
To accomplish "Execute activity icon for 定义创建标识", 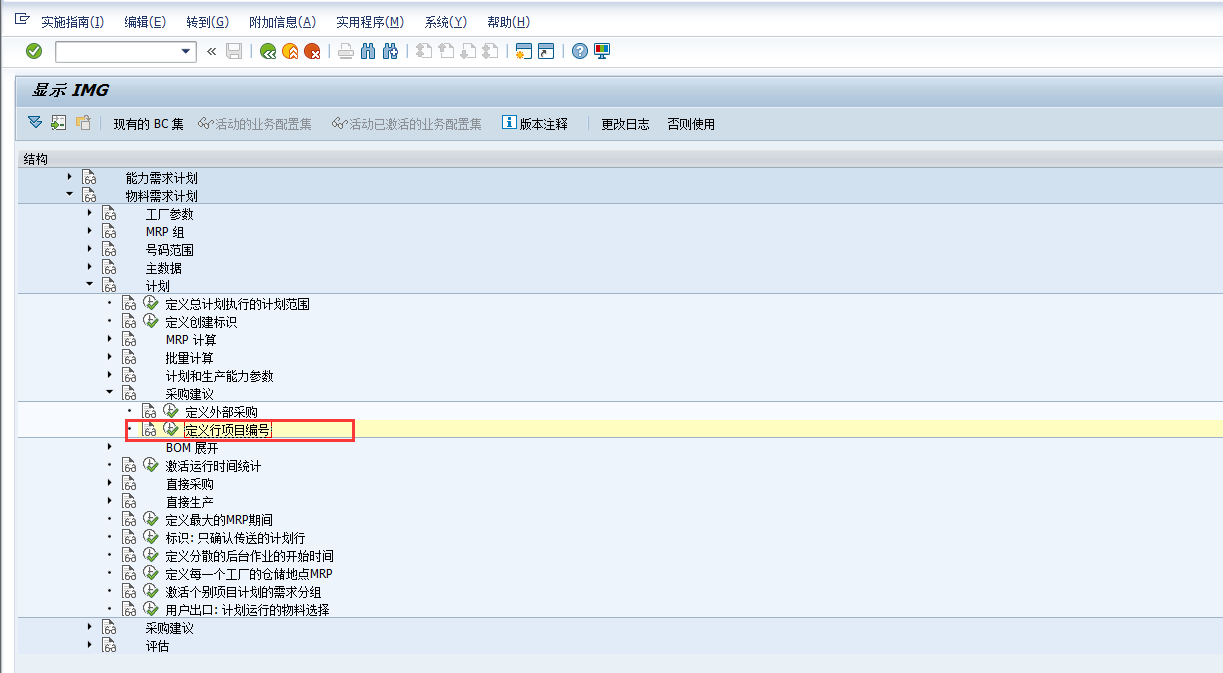I will click(151, 321).
